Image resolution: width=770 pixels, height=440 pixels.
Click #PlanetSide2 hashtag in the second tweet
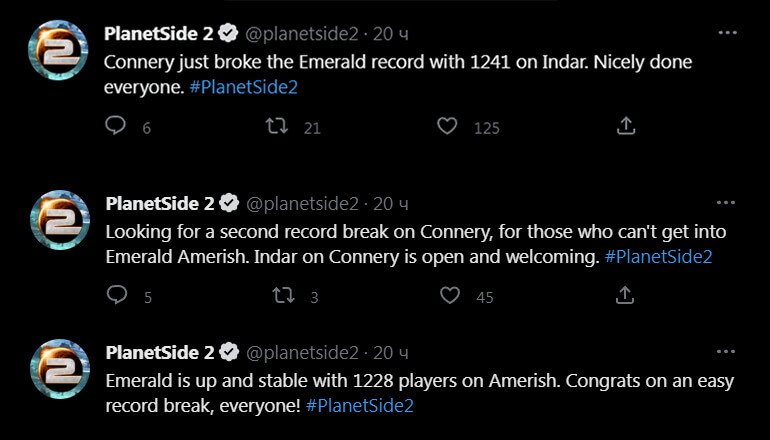click(x=658, y=256)
